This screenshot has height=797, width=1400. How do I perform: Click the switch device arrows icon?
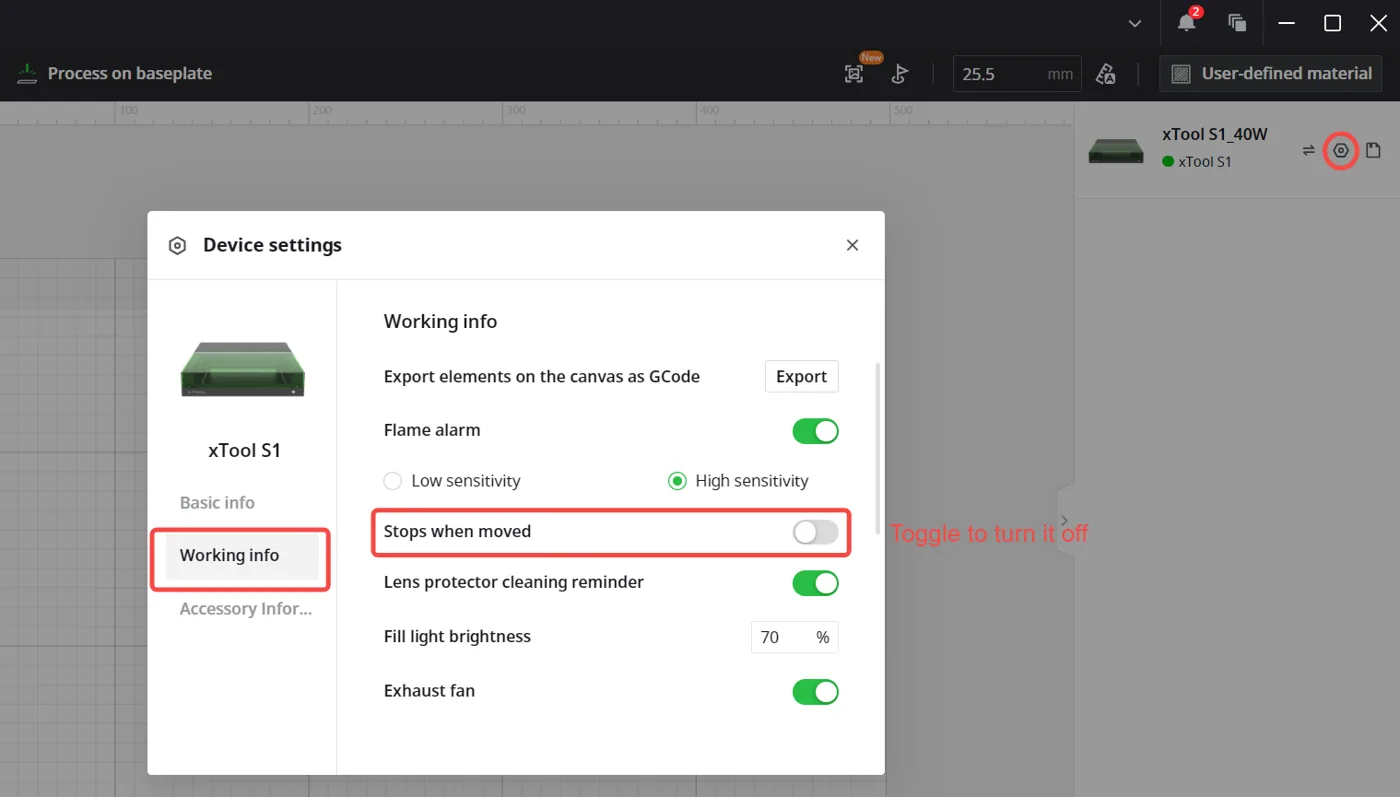click(x=1308, y=151)
